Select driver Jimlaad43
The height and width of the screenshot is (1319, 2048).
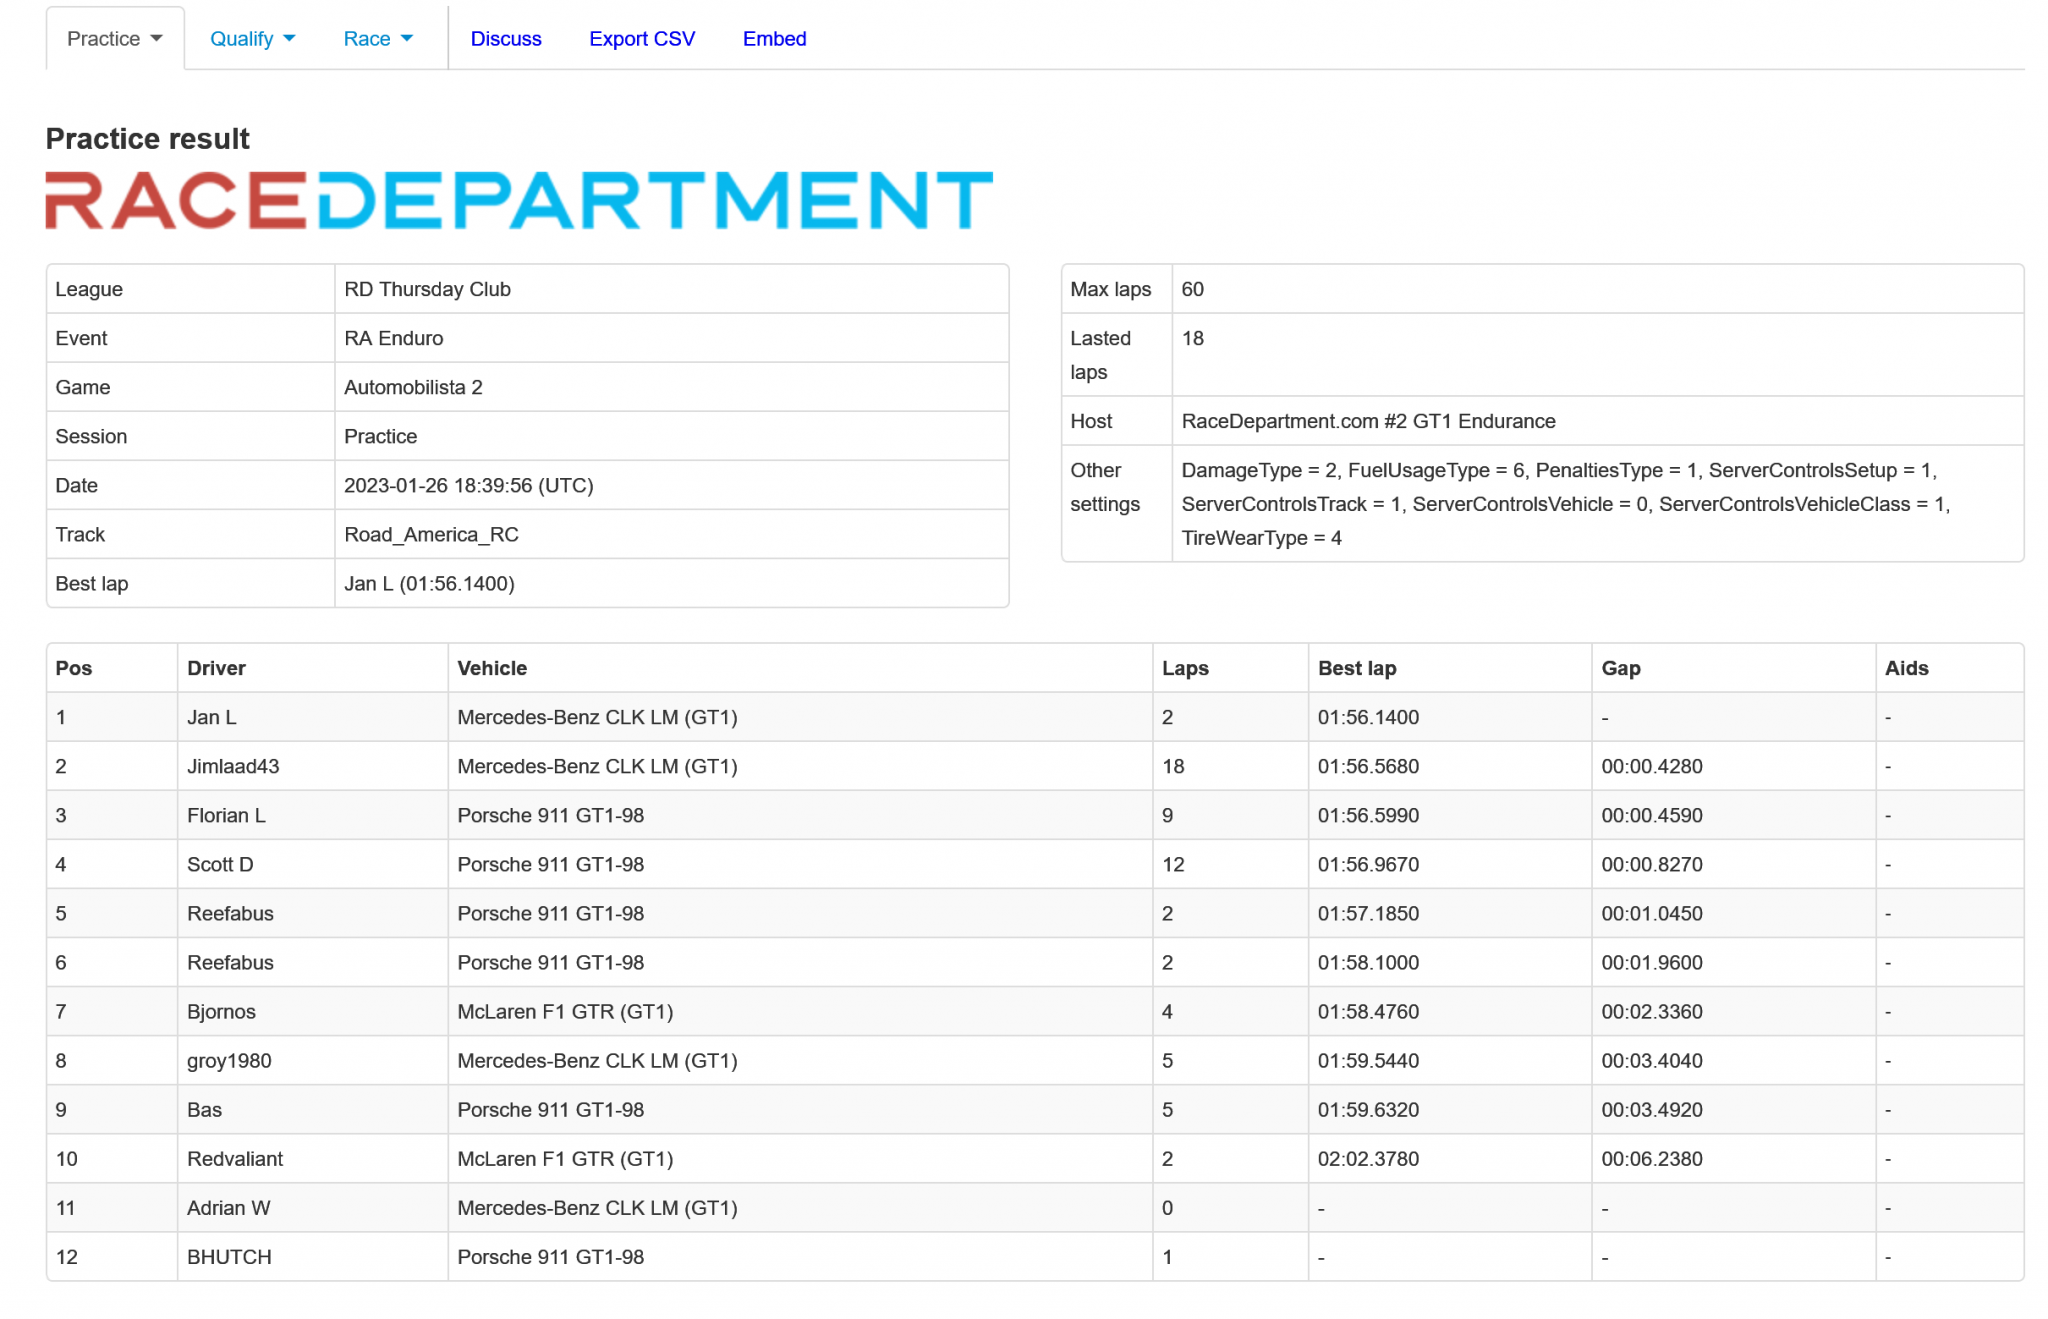click(x=233, y=766)
